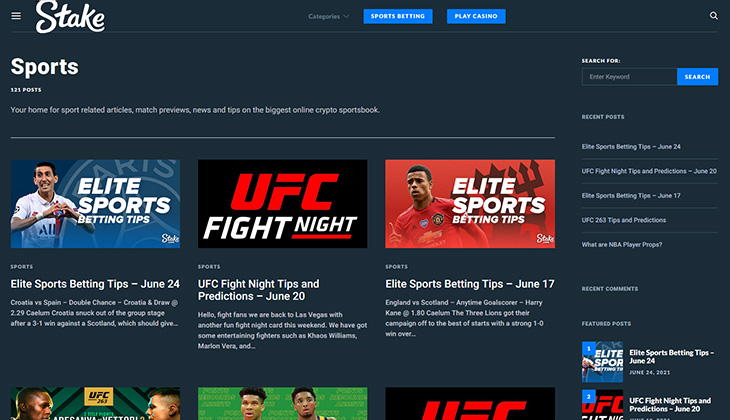The height and width of the screenshot is (420, 730).
Task: Click Sports tag above the June 24 article
Action: coord(22,267)
